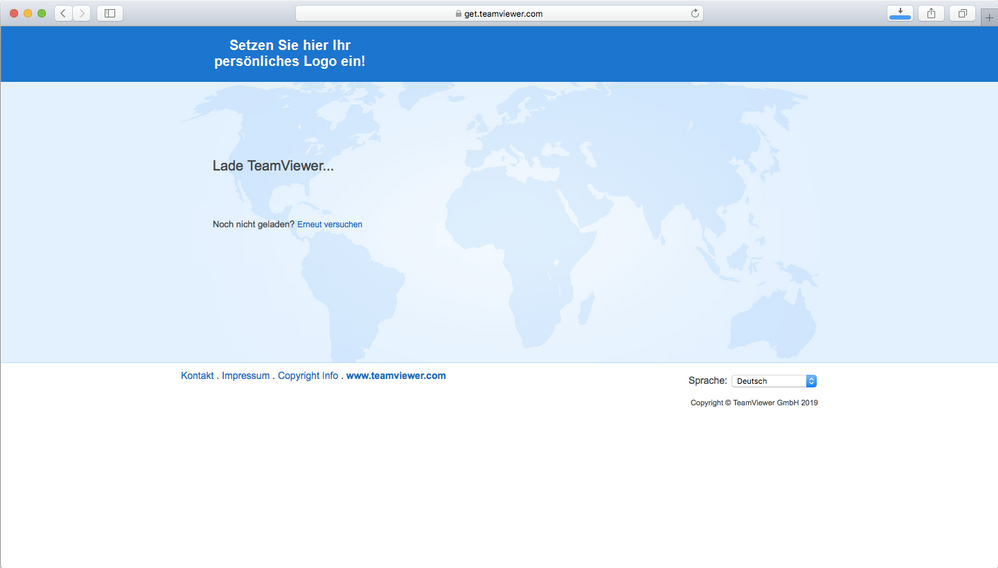
Task: Open the Copyright Info link
Action: (x=308, y=376)
